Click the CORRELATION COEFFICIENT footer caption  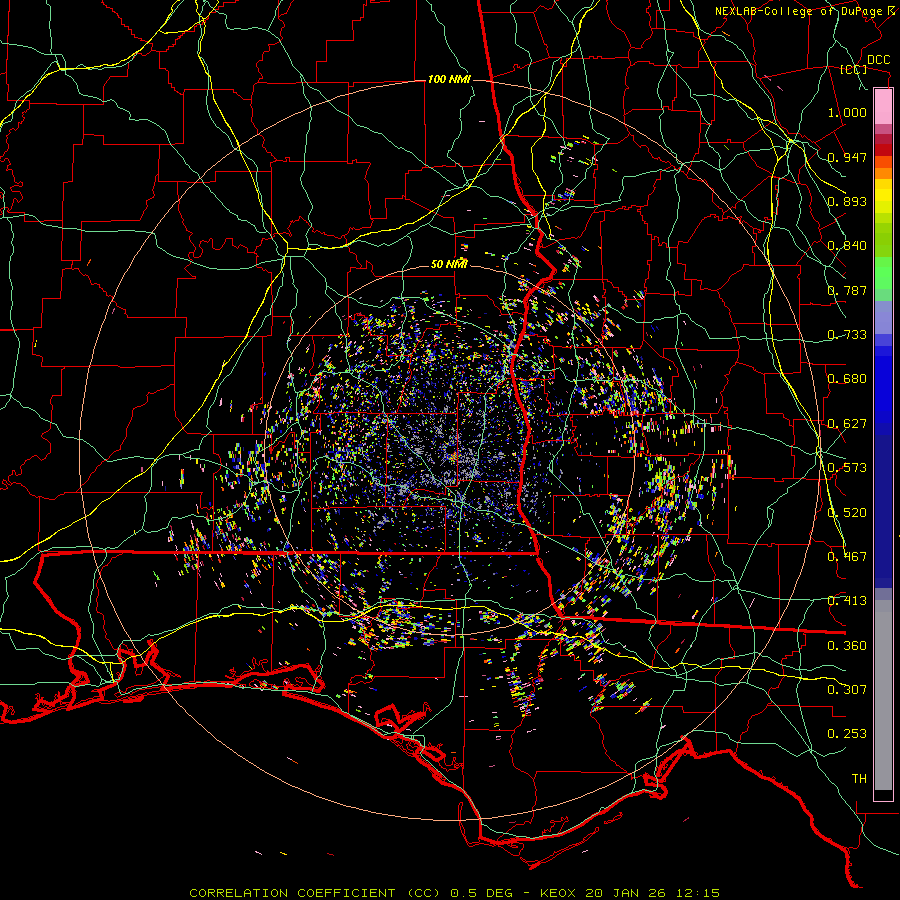pos(454,893)
